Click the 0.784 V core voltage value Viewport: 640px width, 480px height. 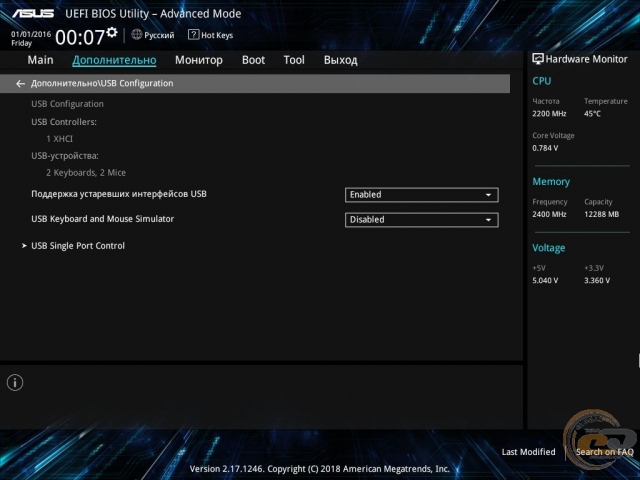pos(545,148)
